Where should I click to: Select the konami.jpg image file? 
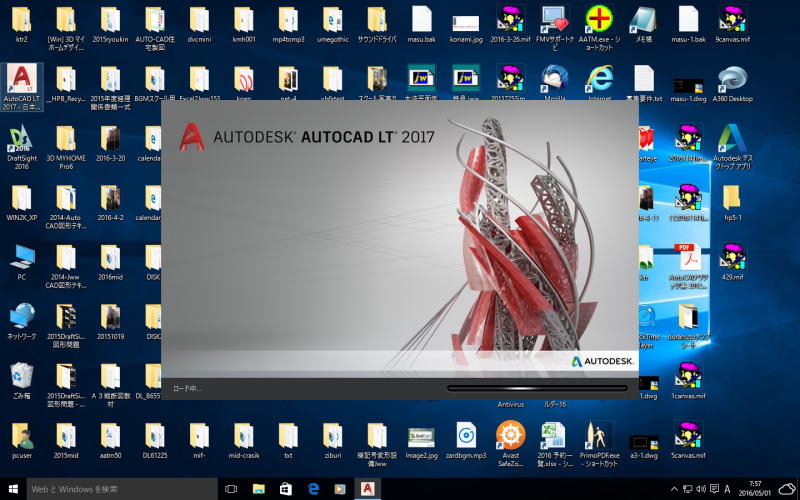(x=466, y=29)
